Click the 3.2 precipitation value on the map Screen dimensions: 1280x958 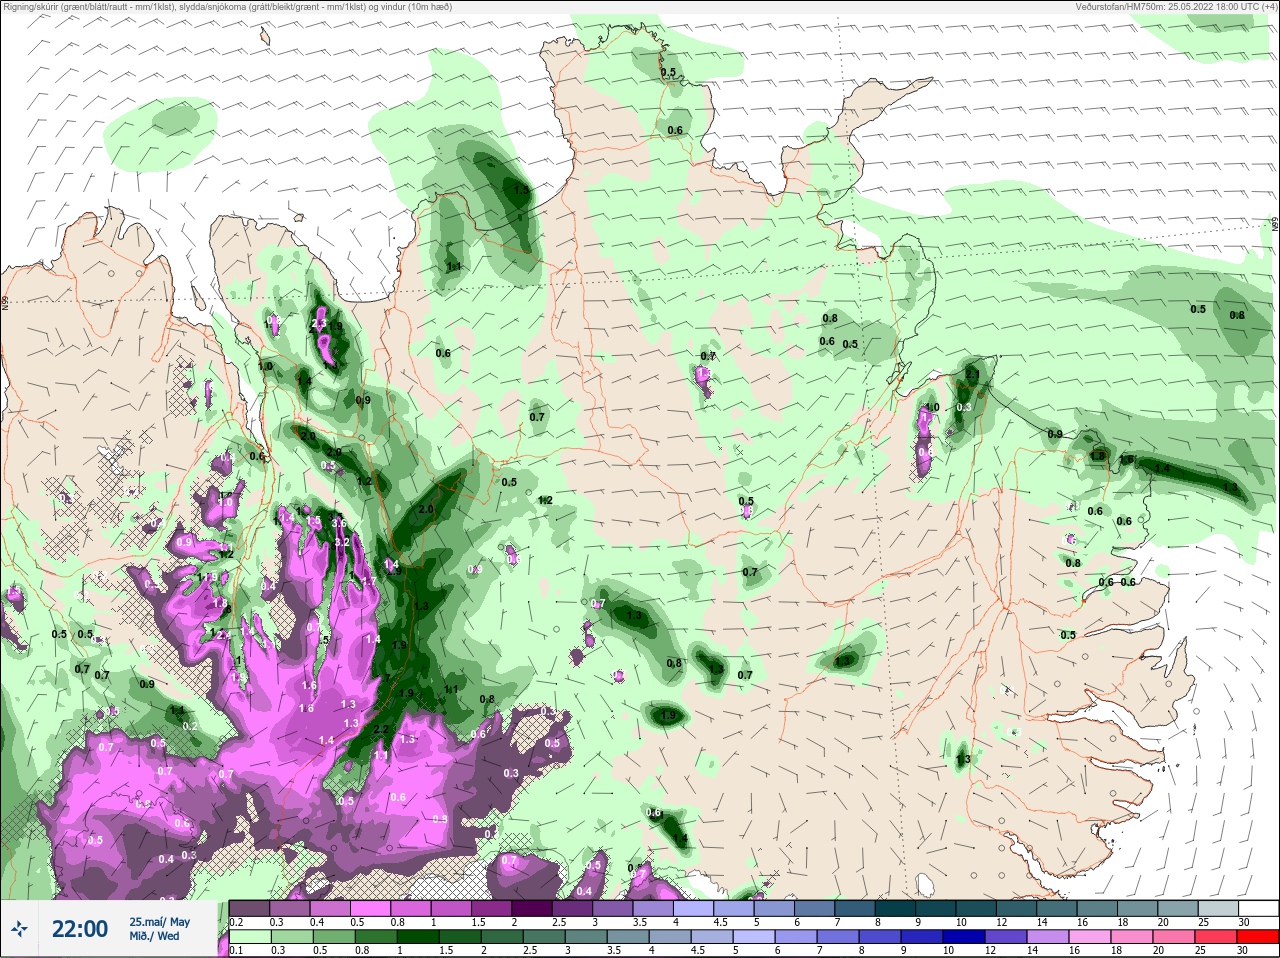tap(341, 542)
